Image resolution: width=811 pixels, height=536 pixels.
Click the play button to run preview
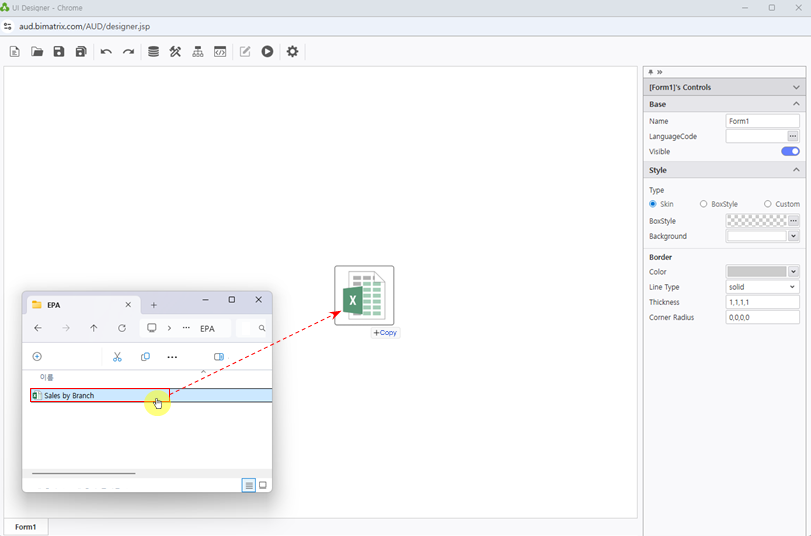coord(267,52)
